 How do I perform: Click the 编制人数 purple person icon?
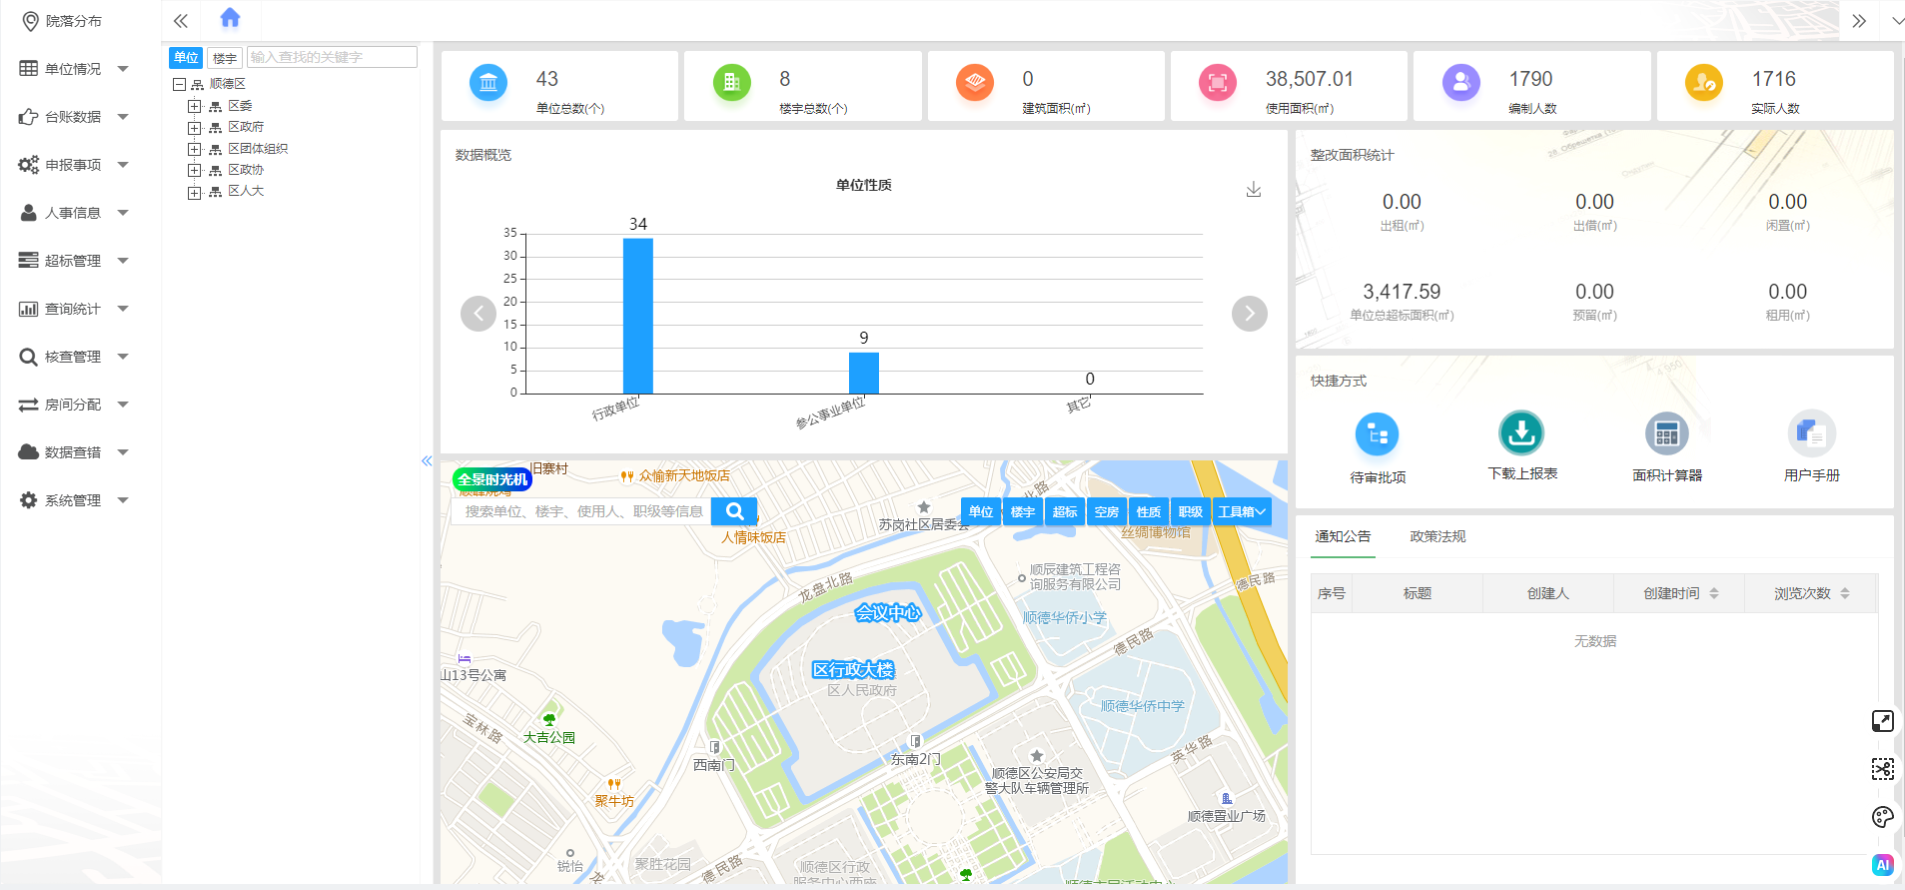[1461, 83]
